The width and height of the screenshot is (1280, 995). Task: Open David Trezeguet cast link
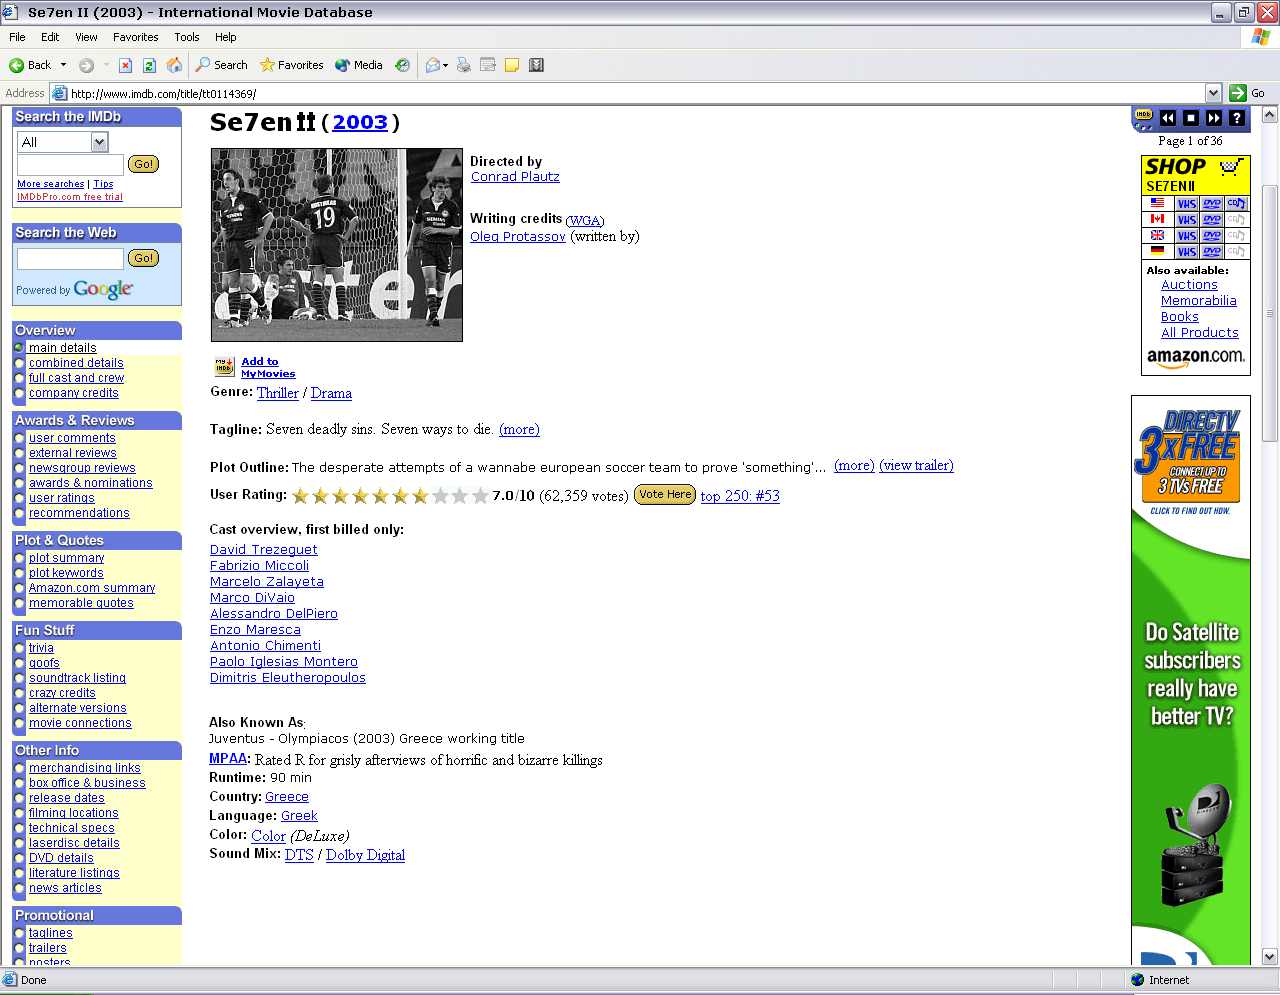click(x=264, y=550)
